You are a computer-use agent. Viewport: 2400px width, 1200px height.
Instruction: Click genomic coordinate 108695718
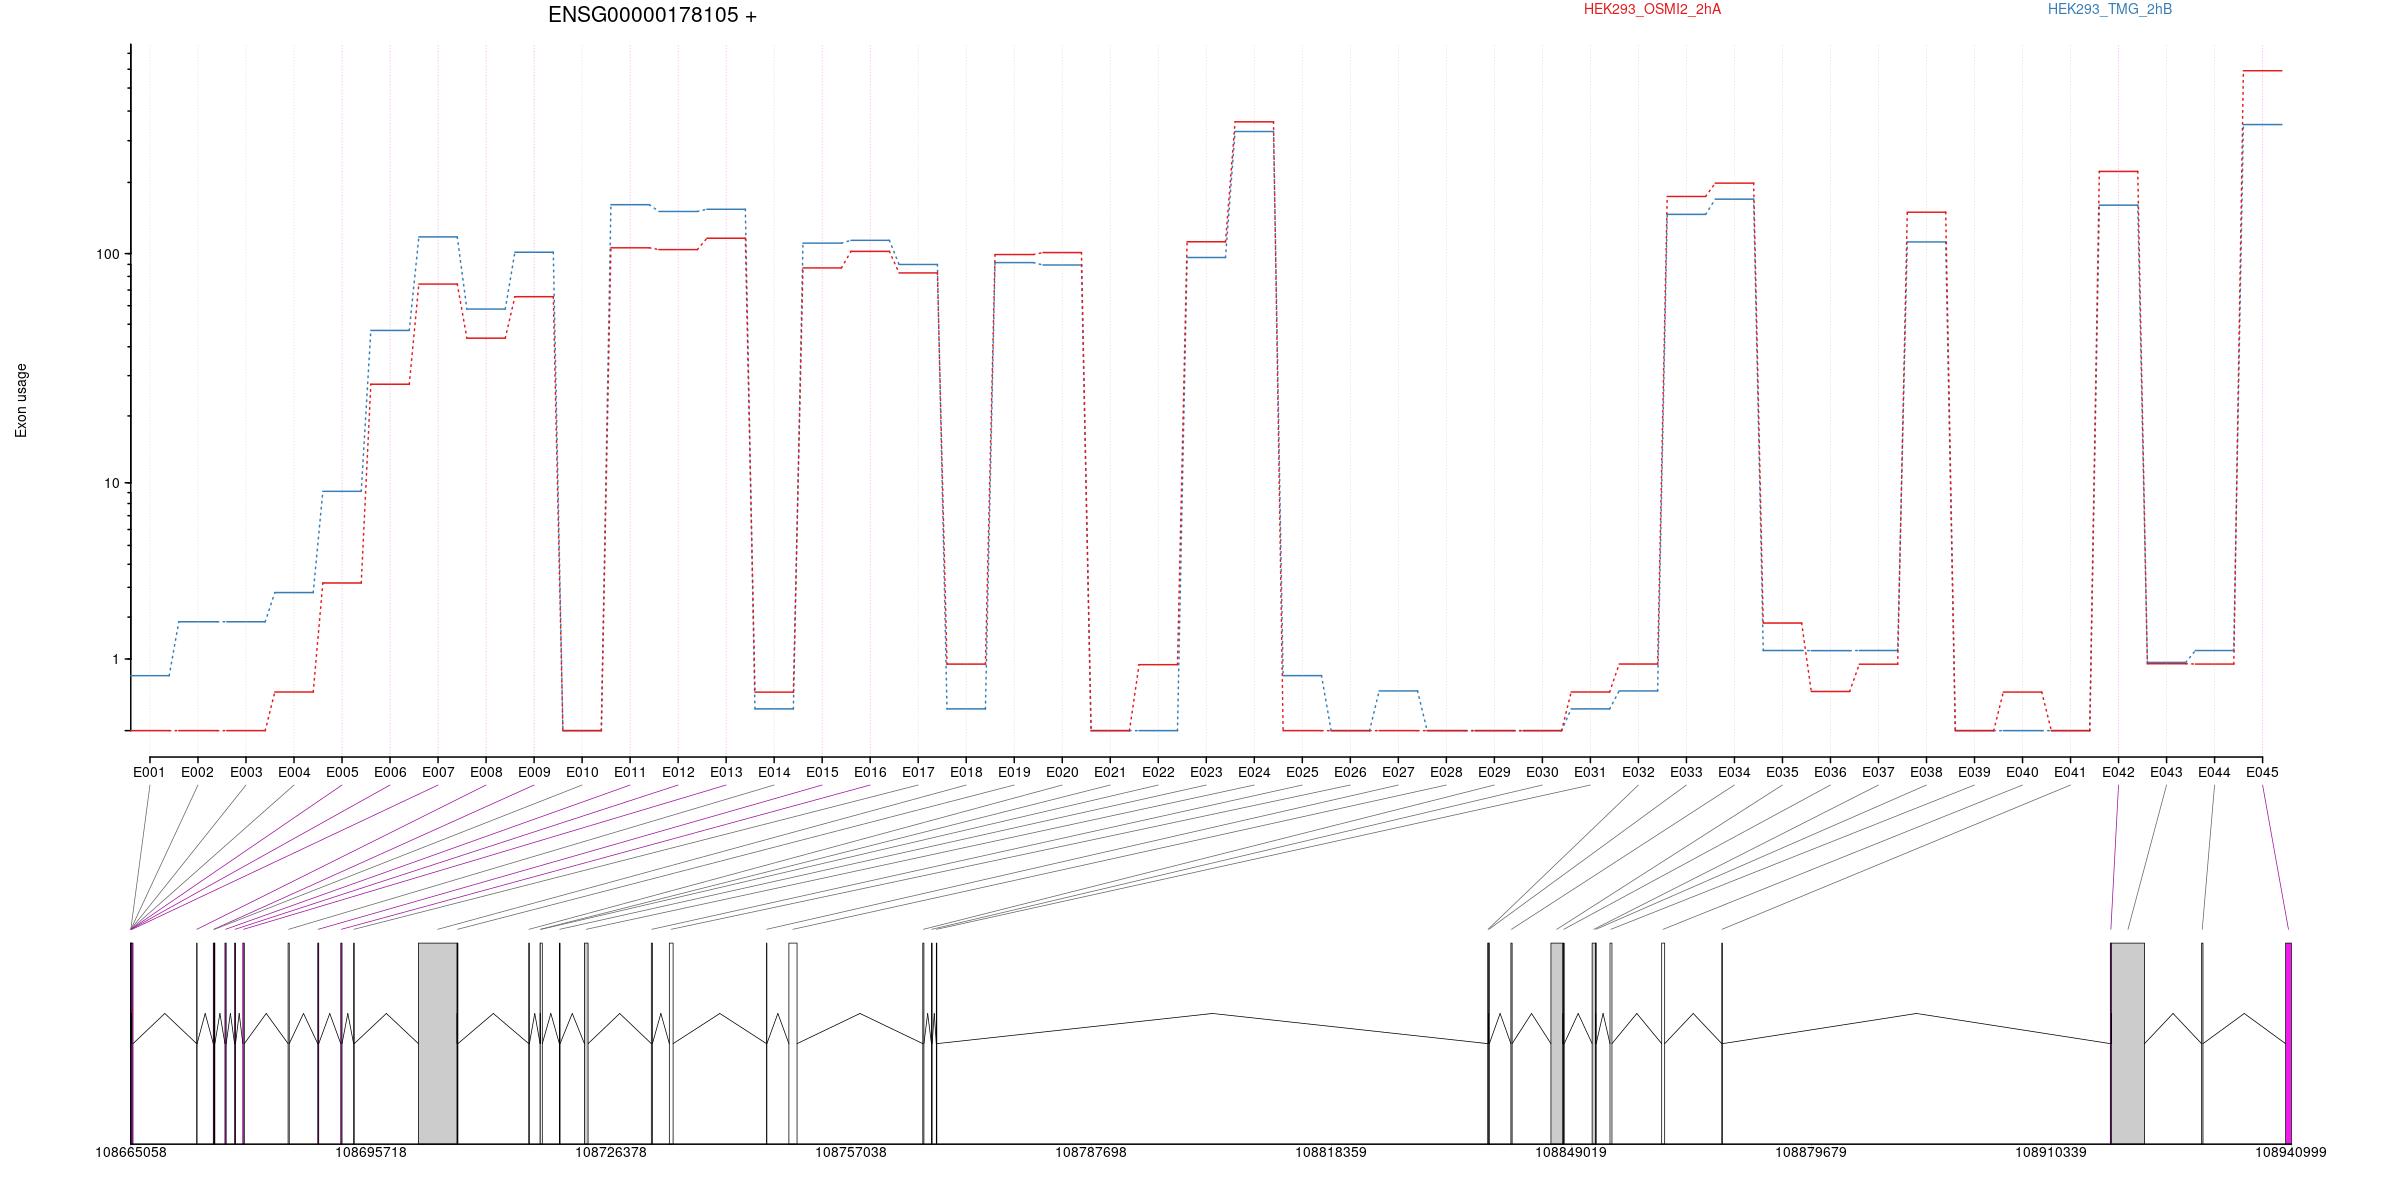tap(371, 1152)
